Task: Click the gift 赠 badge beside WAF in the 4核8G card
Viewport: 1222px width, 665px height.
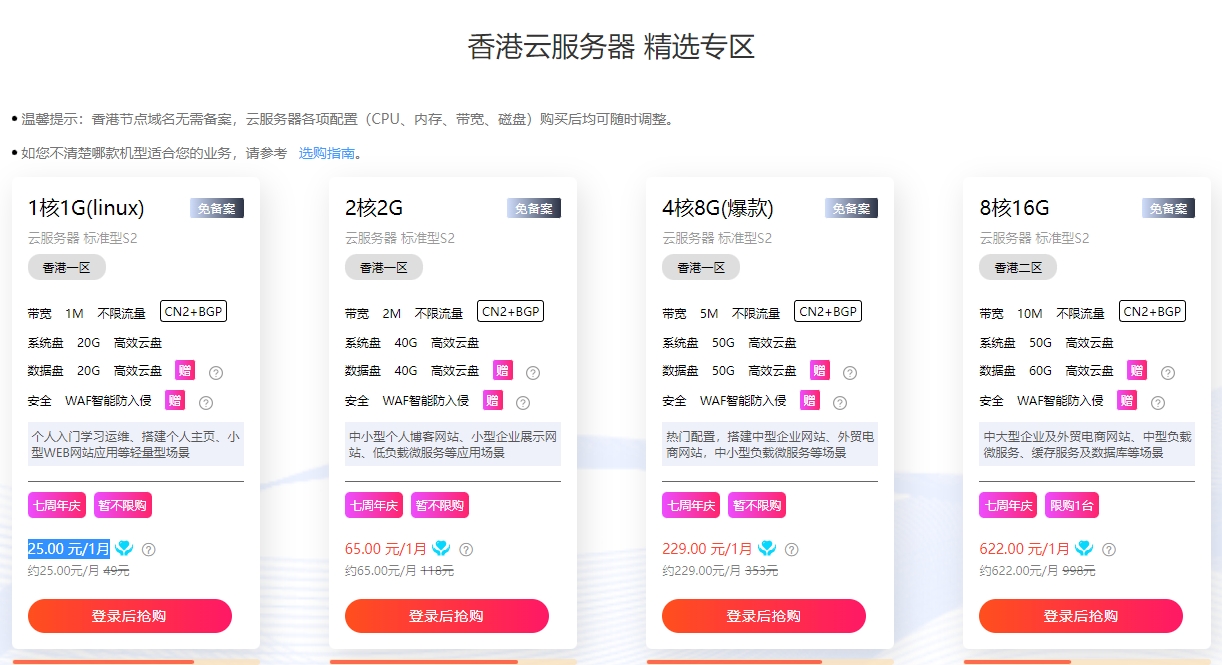Action: (x=810, y=400)
